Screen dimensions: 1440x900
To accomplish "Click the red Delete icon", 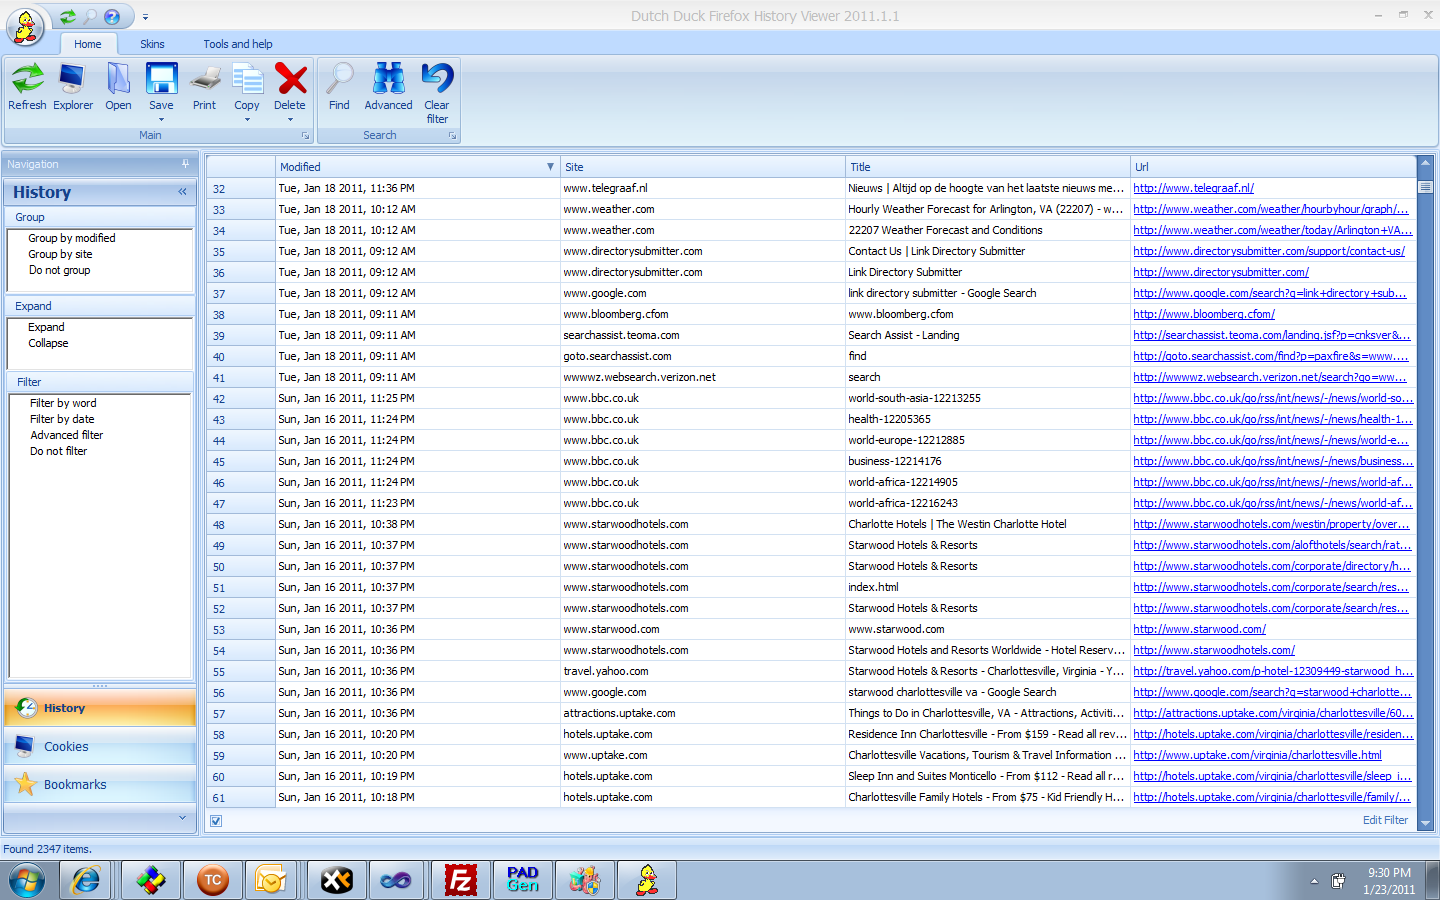I will pos(290,80).
